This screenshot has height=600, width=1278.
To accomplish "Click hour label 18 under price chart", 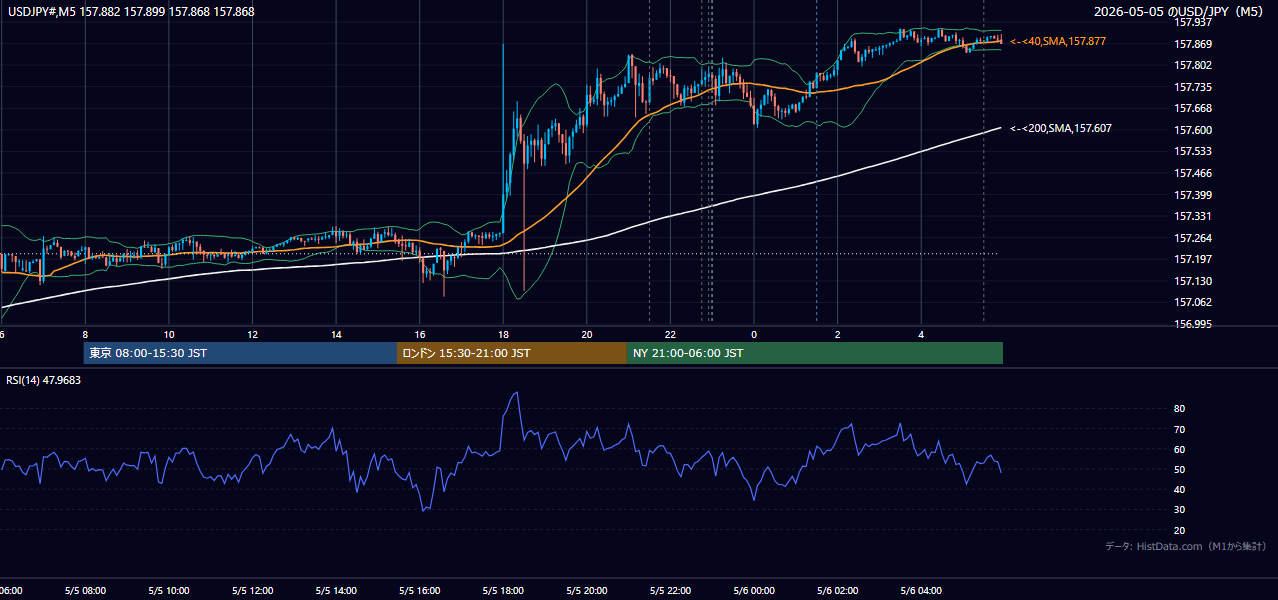I will point(503,334).
